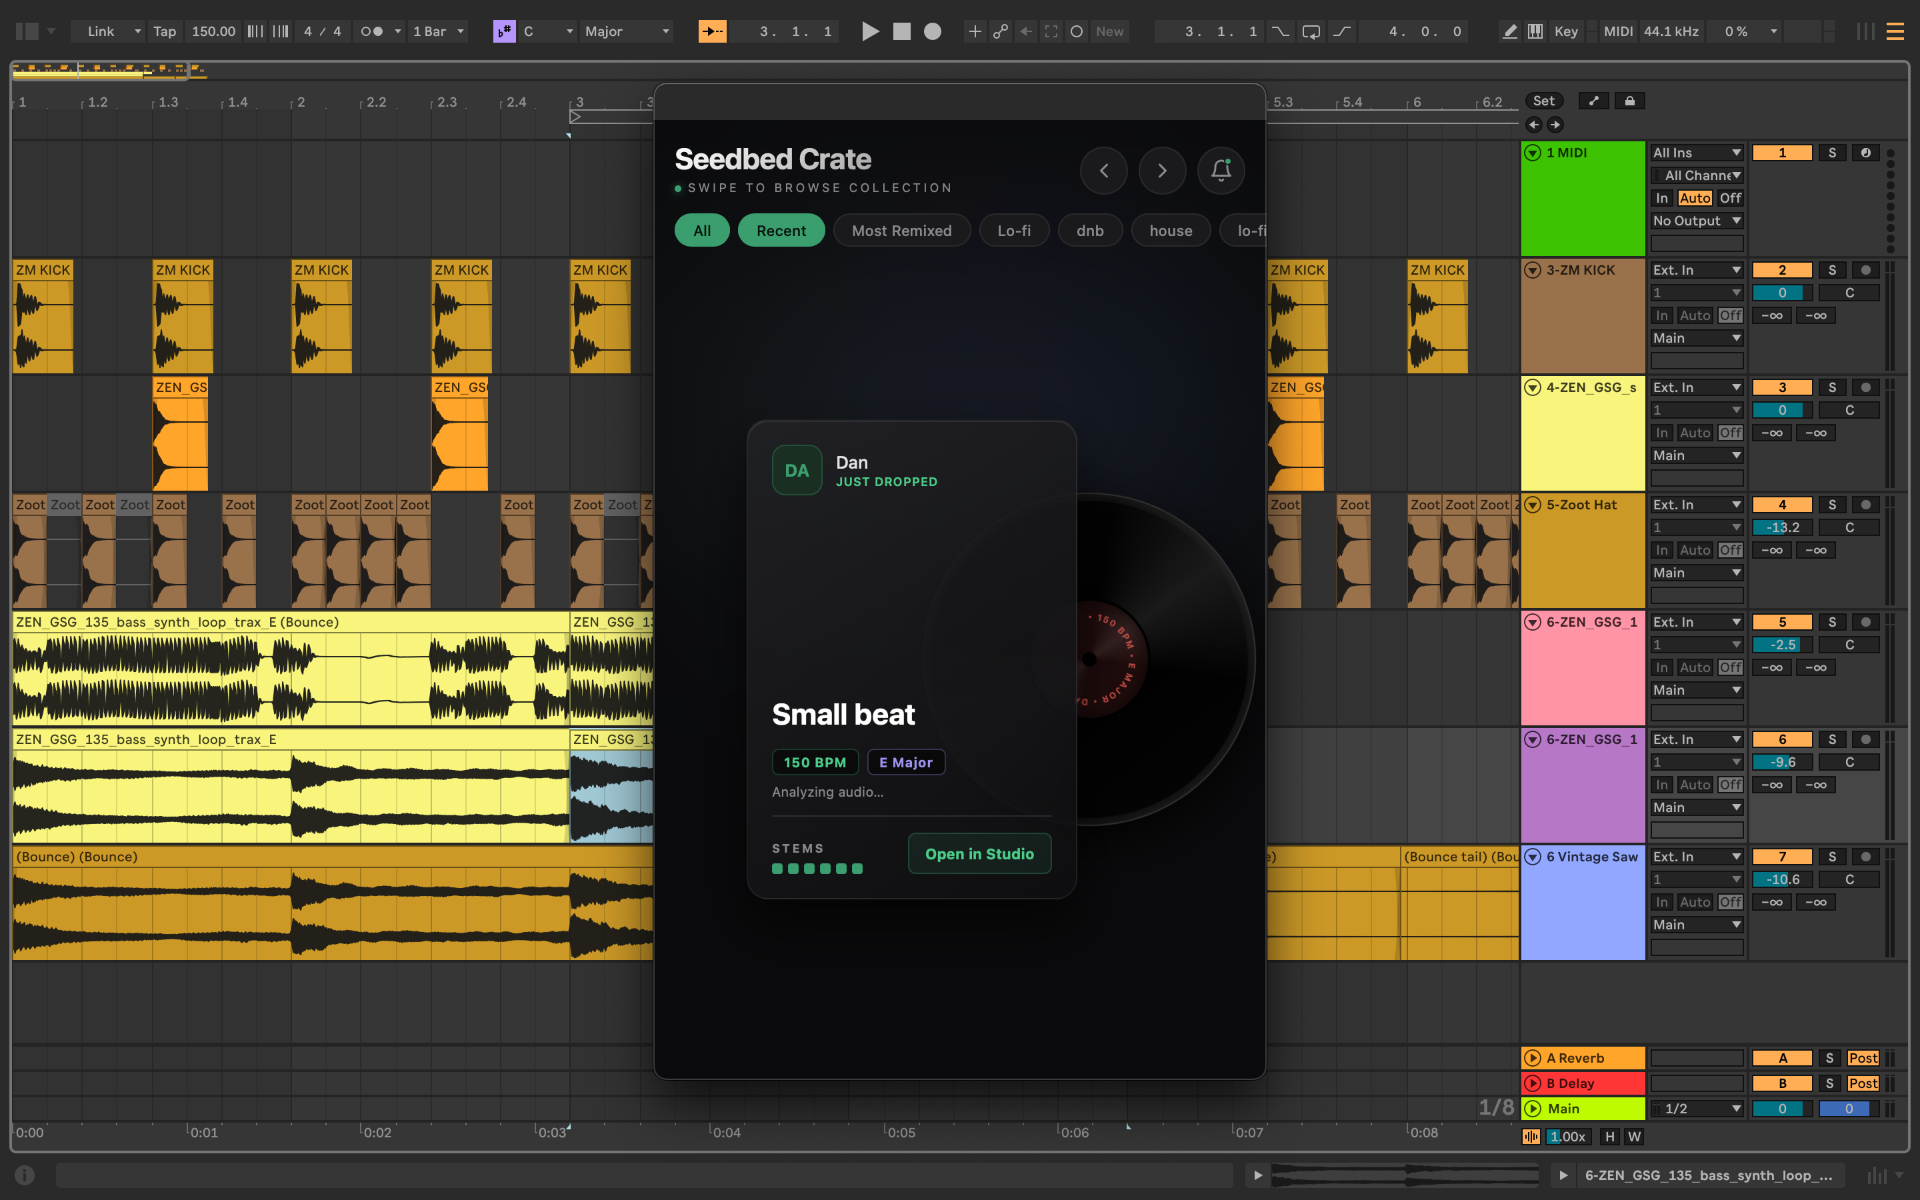Open the Main output dropdown on 6 Vintage Saw
The width and height of the screenshot is (1920, 1200).
click(1697, 925)
